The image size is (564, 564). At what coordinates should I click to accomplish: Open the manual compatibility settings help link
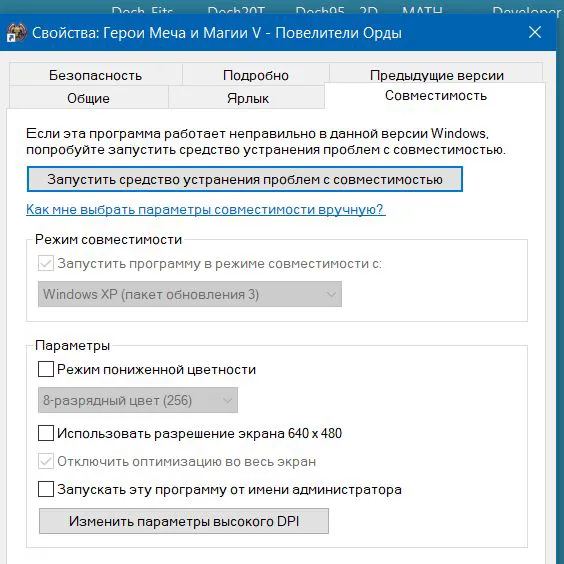click(x=206, y=209)
